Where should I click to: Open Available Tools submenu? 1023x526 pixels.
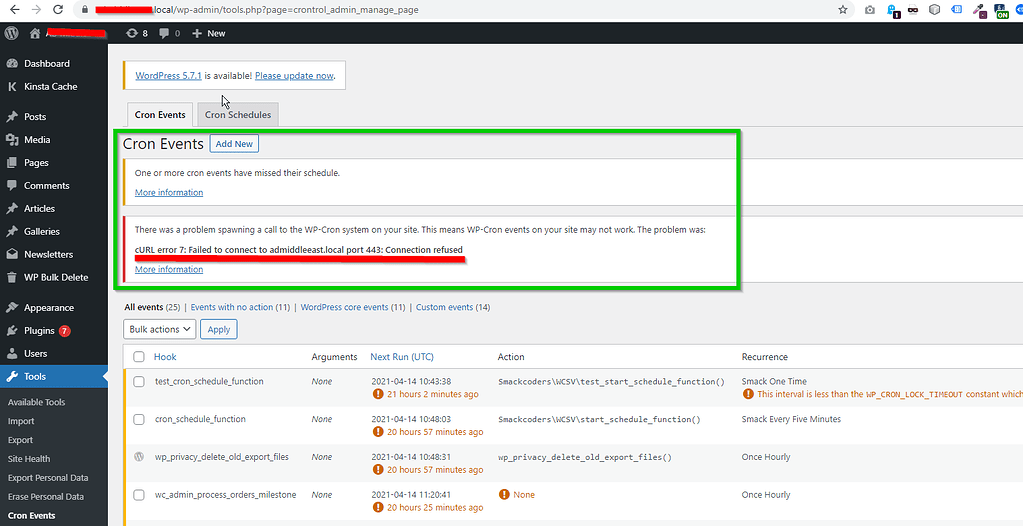coord(37,403)
